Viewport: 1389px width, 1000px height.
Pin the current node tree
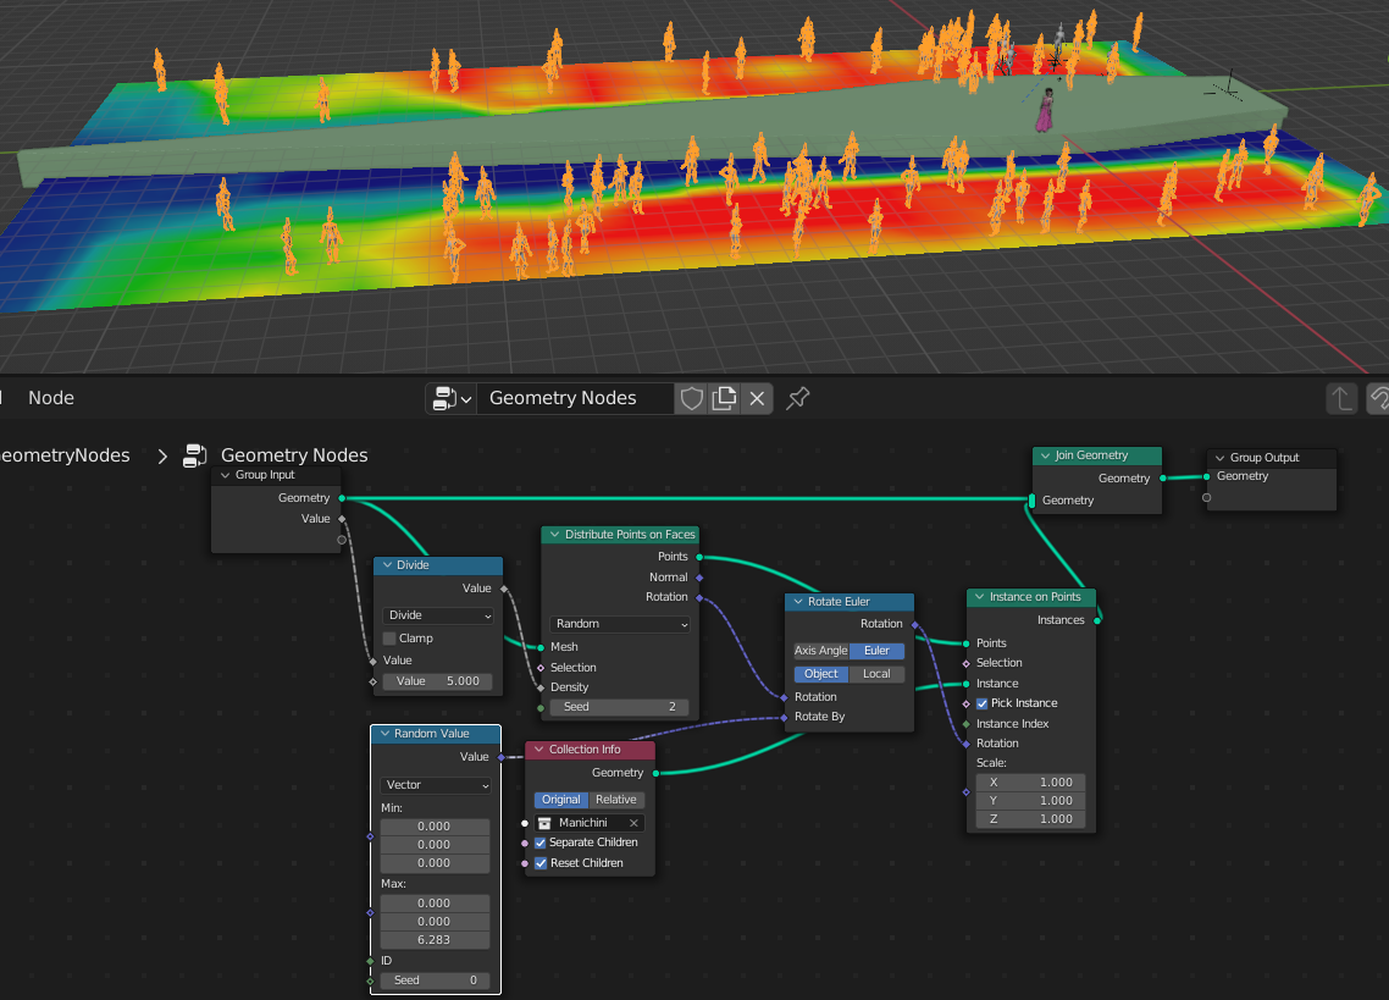coord(797,398)
